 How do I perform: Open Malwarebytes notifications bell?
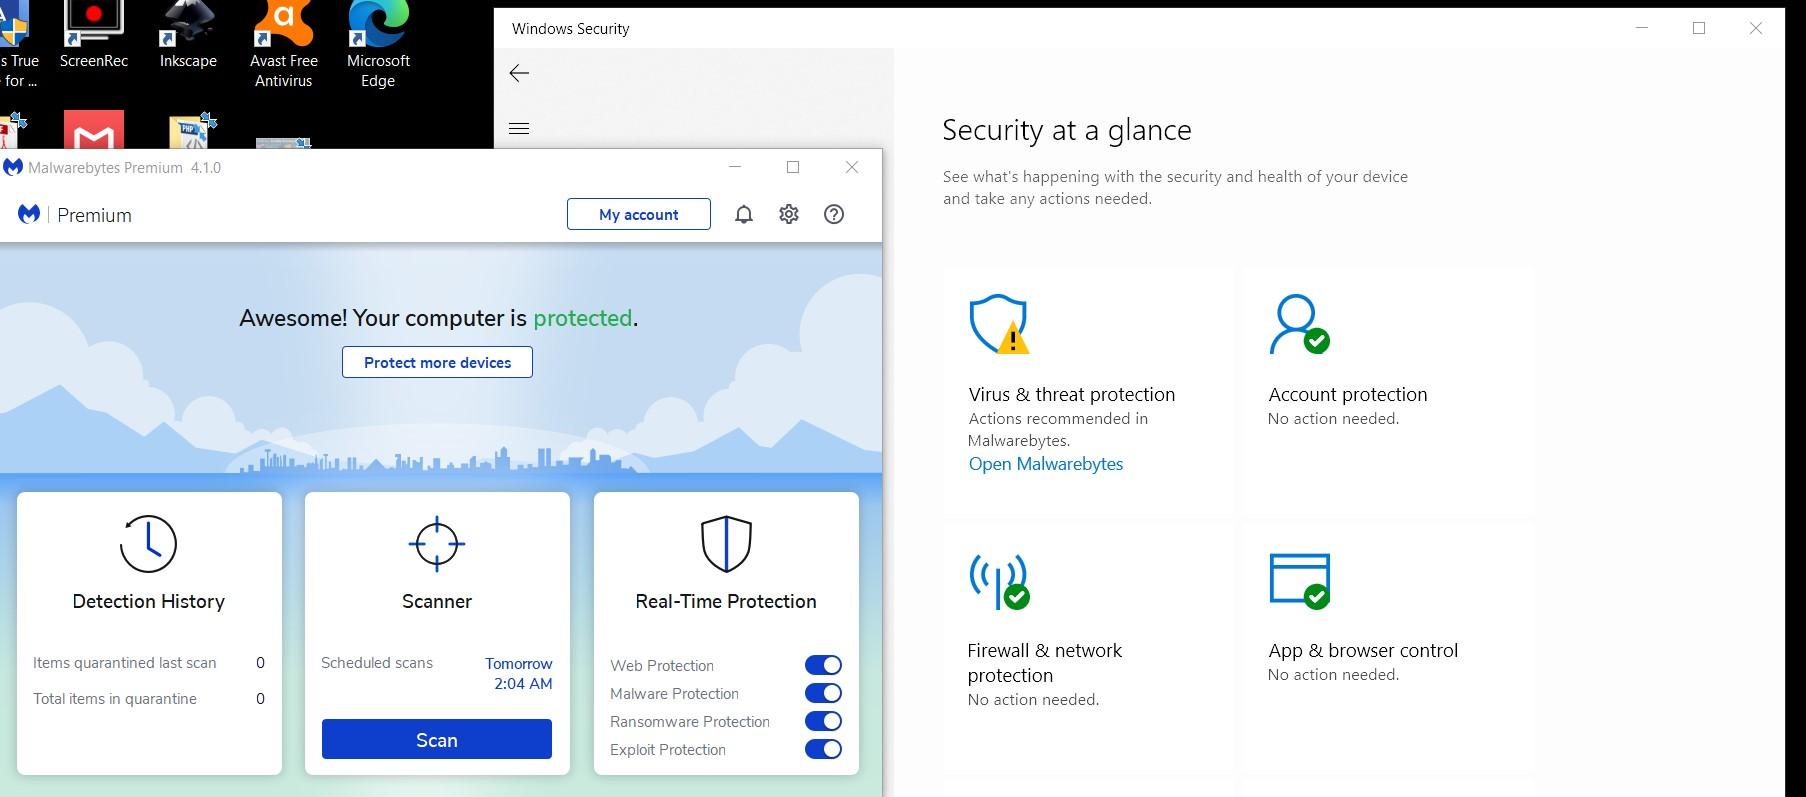coord(744,214)
